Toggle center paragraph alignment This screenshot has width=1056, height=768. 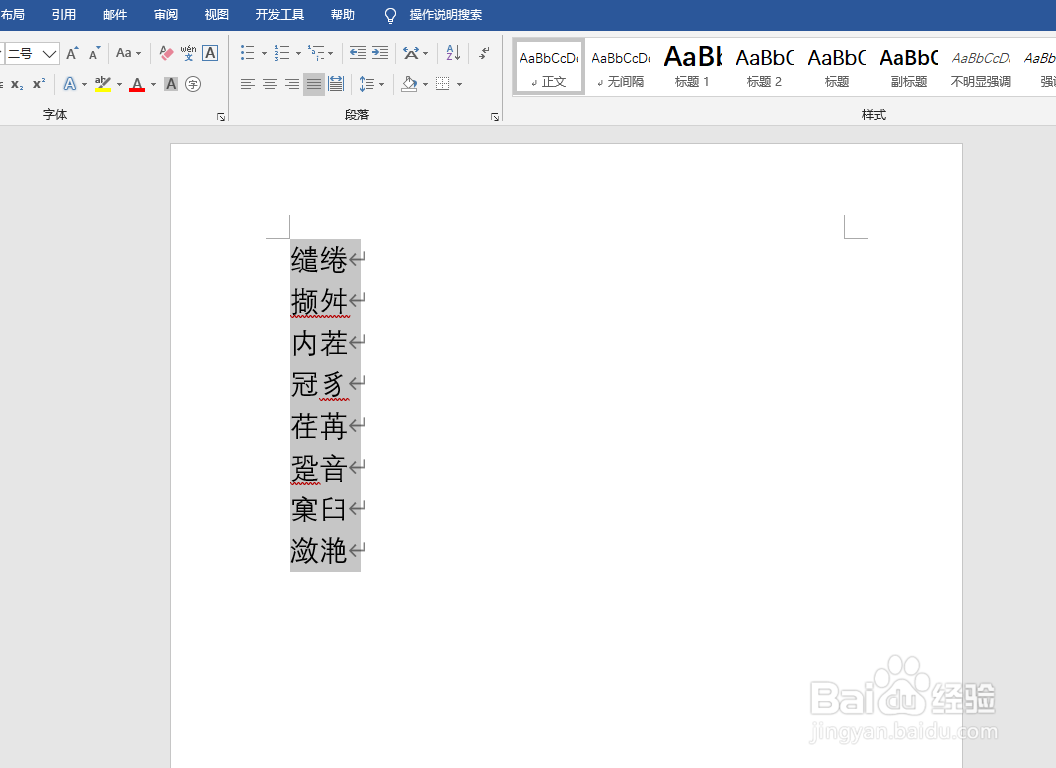coord(269,84)
